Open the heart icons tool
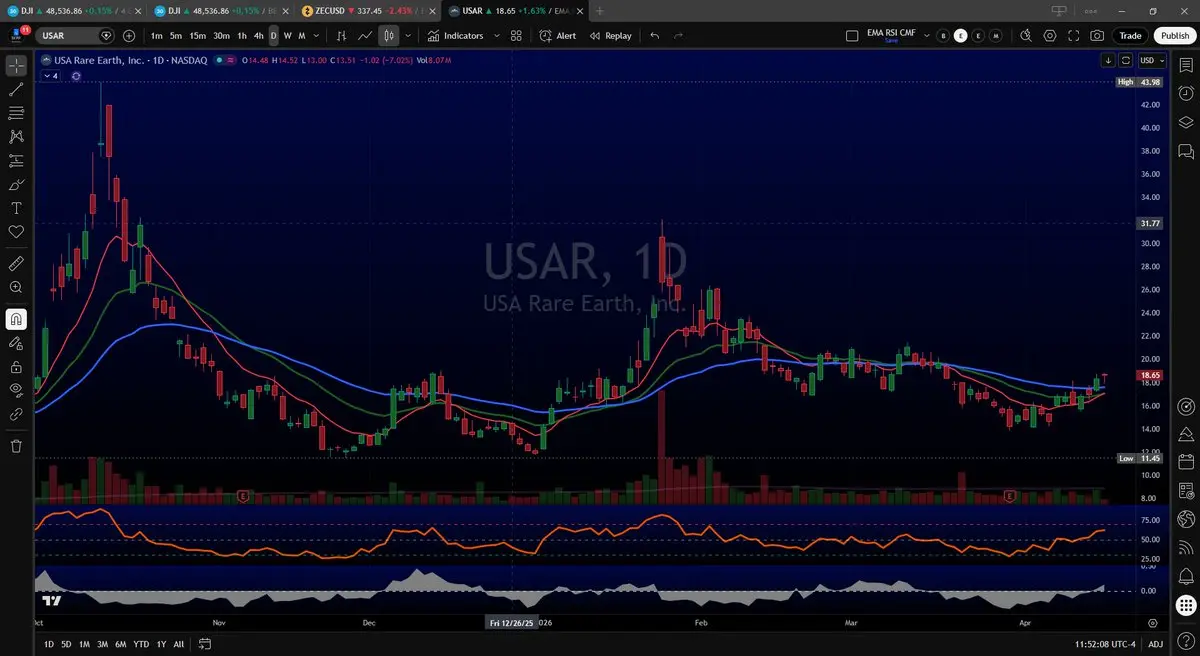The width and height of the screenshot is (1200, 656). (x=16, y=232)
